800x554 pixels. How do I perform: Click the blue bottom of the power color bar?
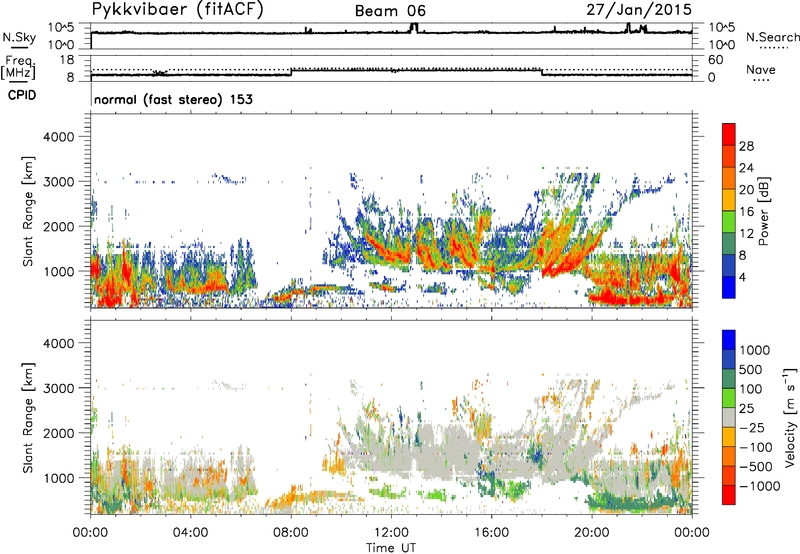click(x=729, y=287)
